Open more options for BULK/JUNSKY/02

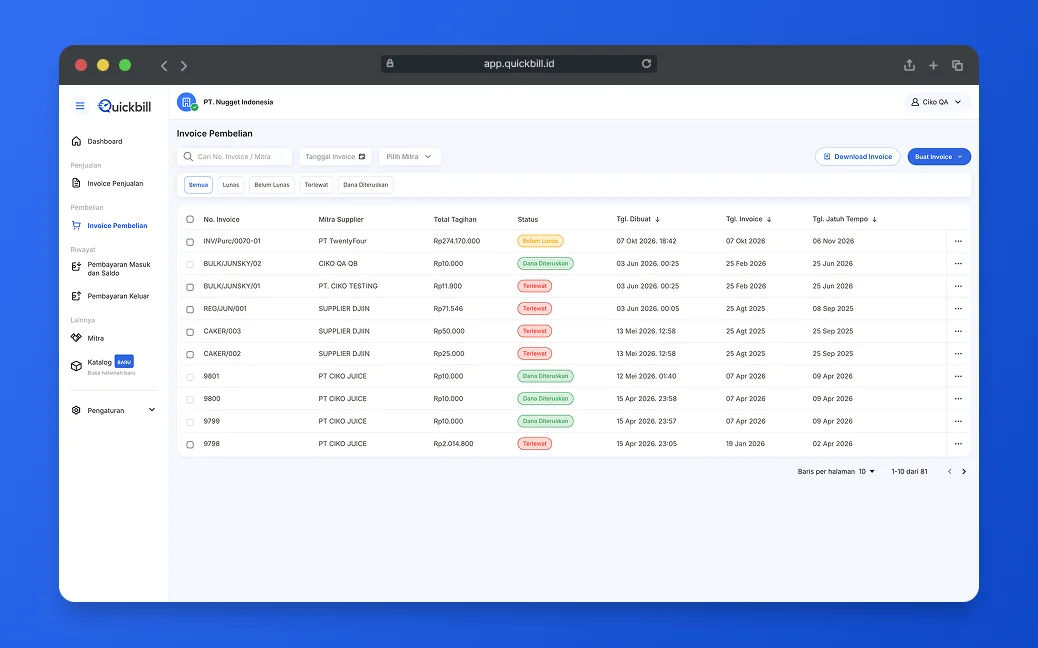click(958, 263)
